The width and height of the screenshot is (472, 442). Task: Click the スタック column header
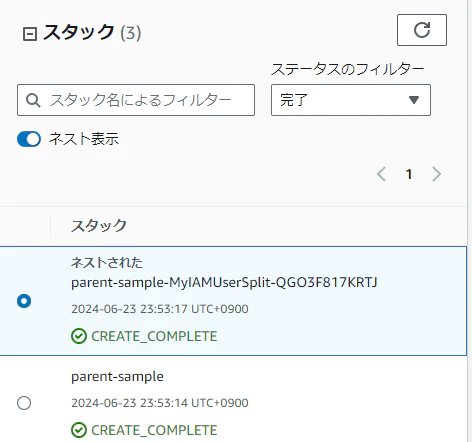(x=99, y=226)
